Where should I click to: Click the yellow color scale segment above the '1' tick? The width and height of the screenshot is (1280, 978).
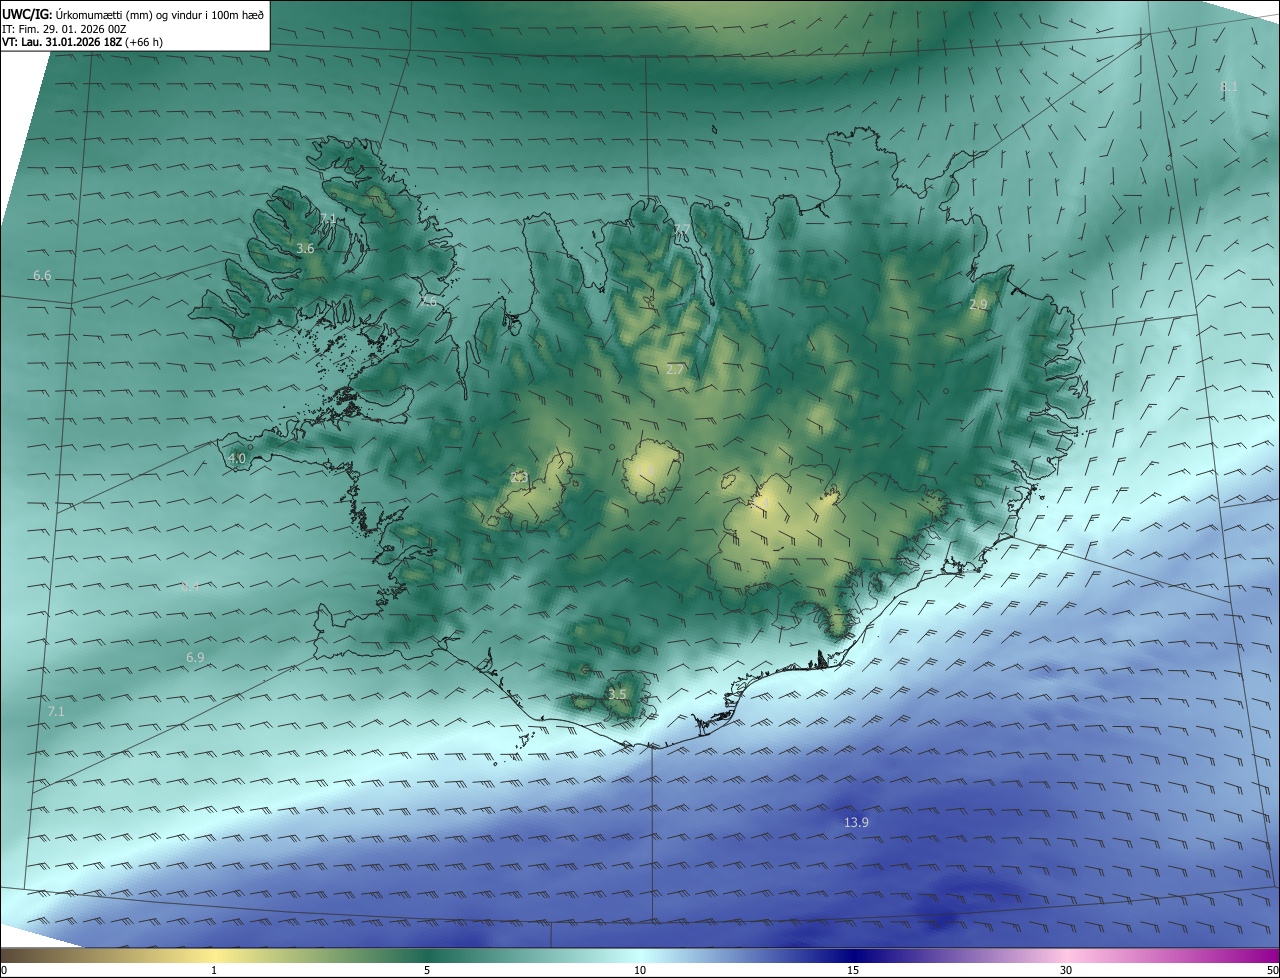[215, 955]
